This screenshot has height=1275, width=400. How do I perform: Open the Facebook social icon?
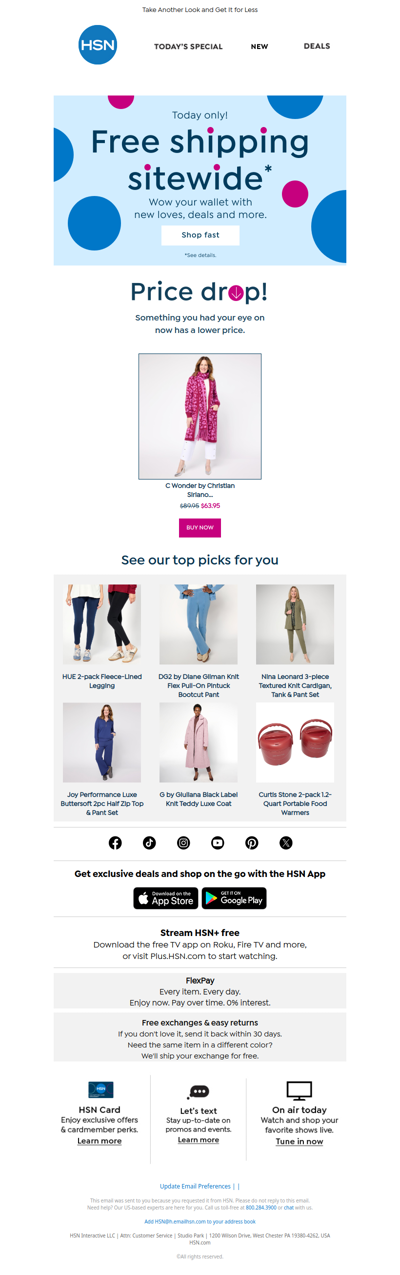pyautogui.click(x=115, y=843)
